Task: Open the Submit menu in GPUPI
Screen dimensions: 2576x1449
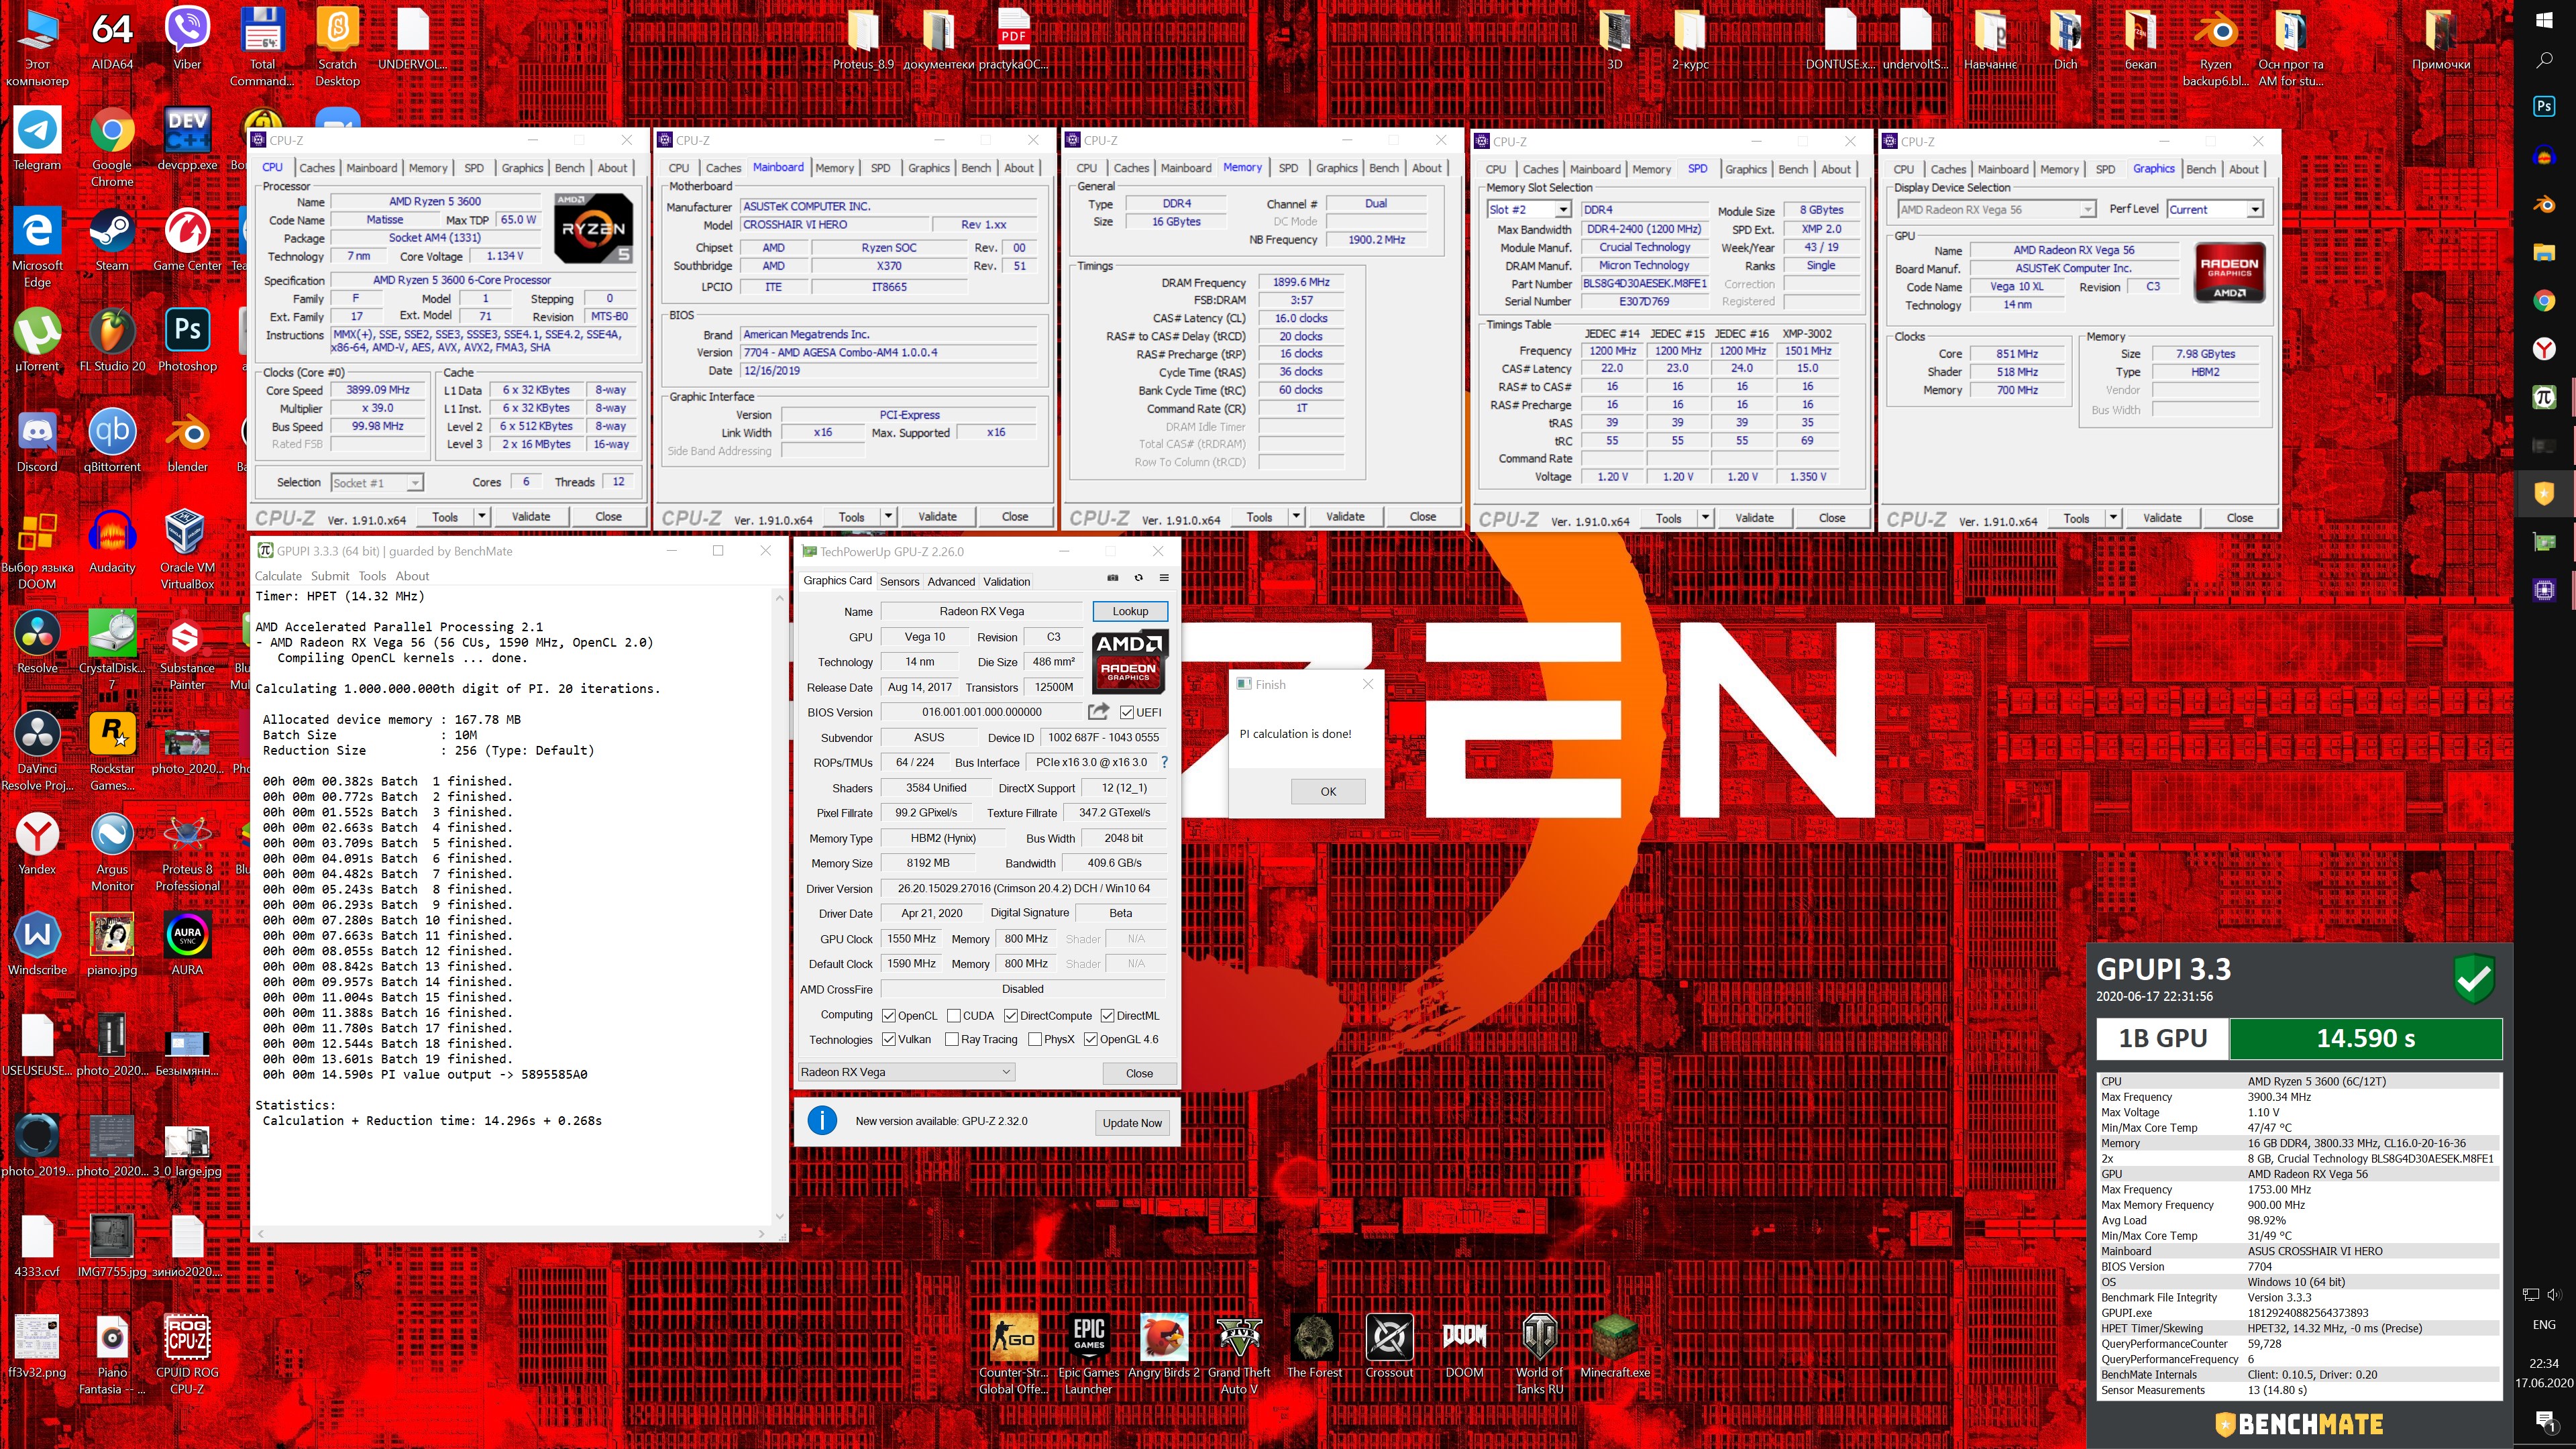Action: coord(330,575)
